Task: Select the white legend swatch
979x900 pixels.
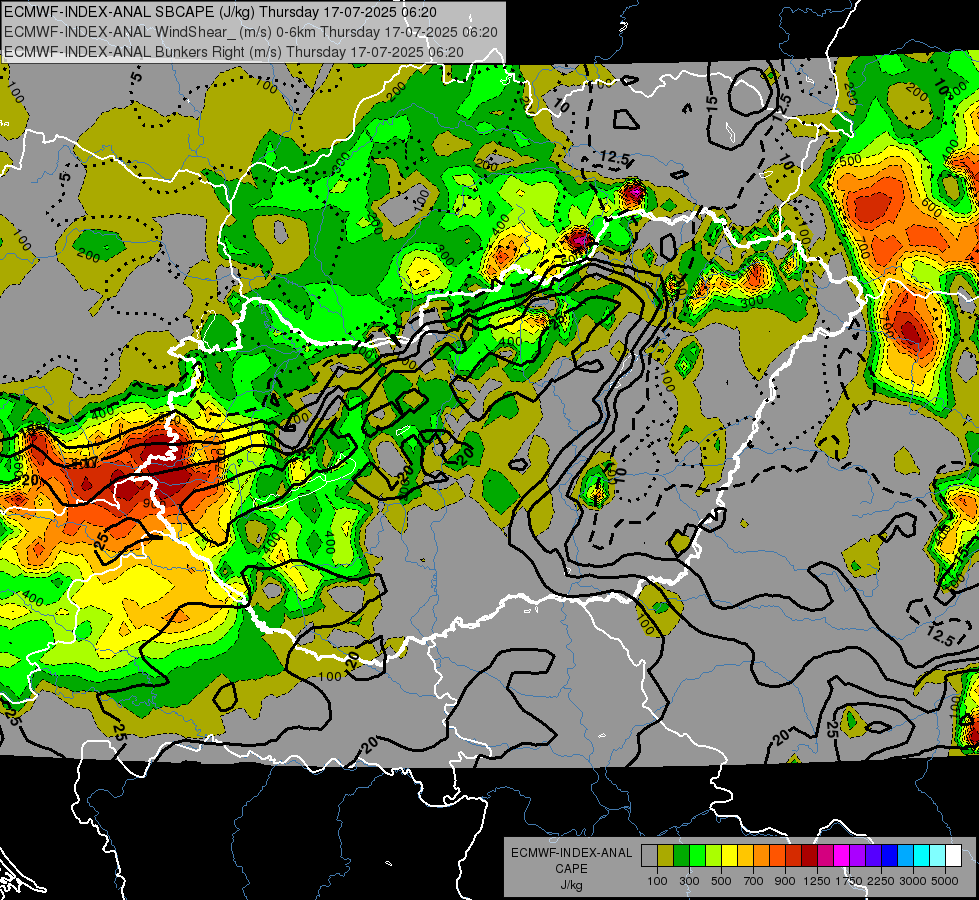Action: pos(953,856)
